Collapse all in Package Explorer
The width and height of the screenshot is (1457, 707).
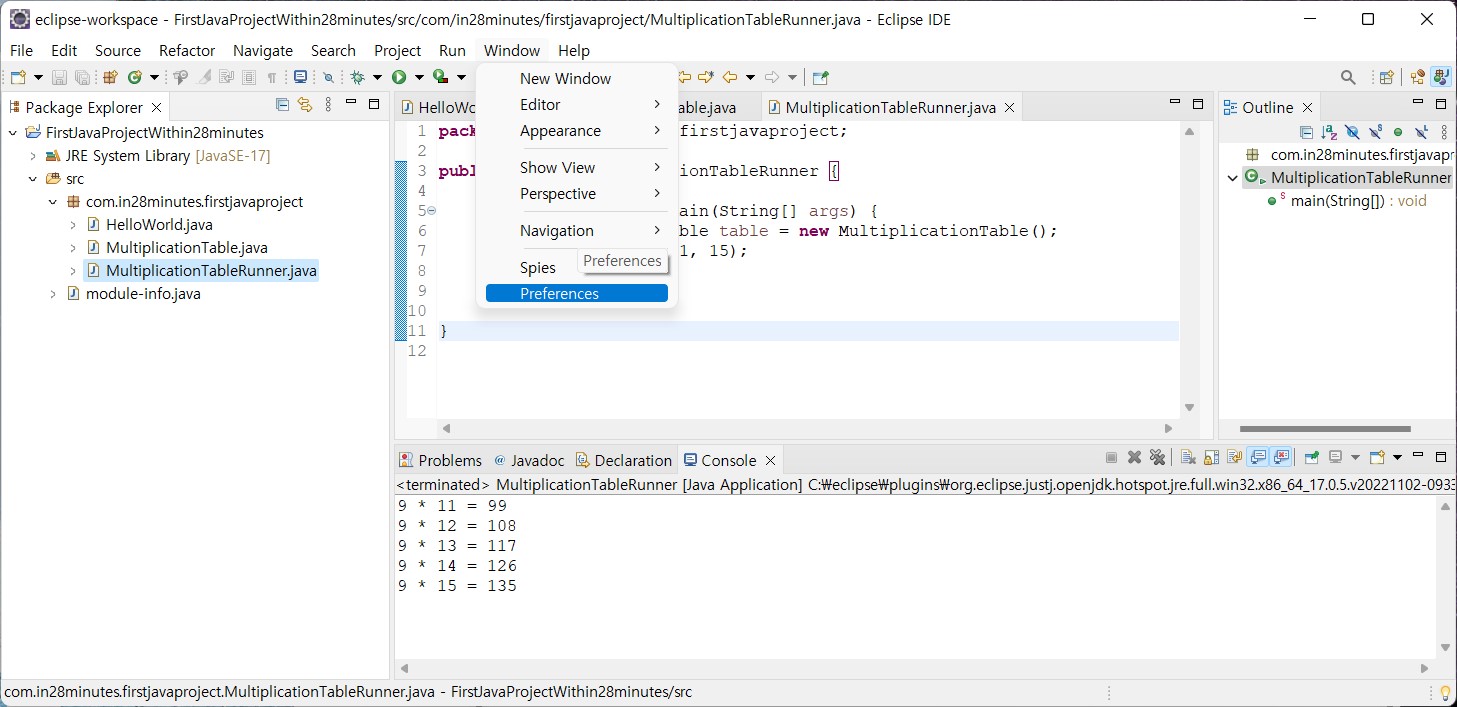pos(282,104)
